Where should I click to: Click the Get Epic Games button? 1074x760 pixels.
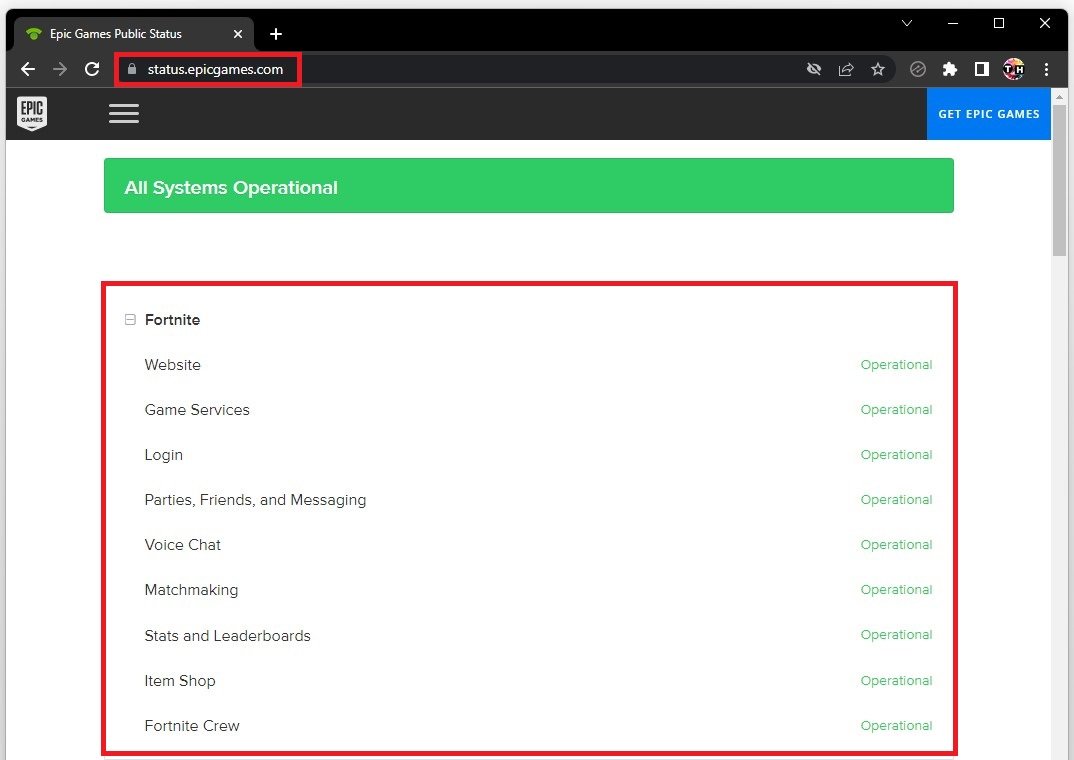click(x=988, y=114)
